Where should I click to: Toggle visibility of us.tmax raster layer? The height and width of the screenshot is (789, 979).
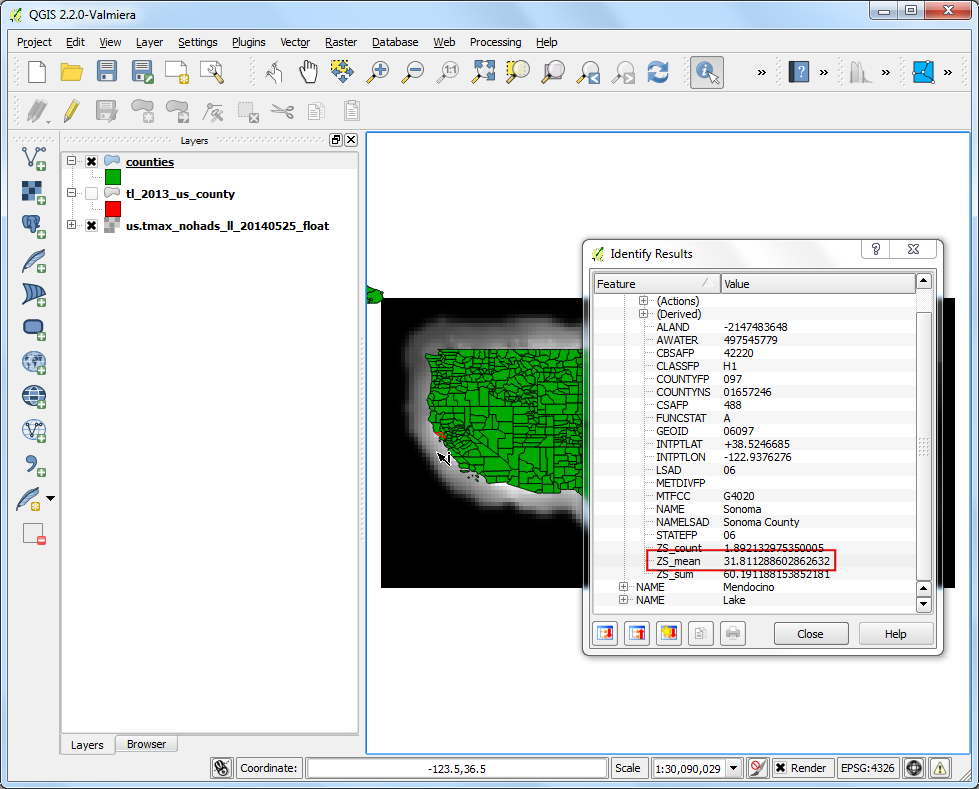92,225
